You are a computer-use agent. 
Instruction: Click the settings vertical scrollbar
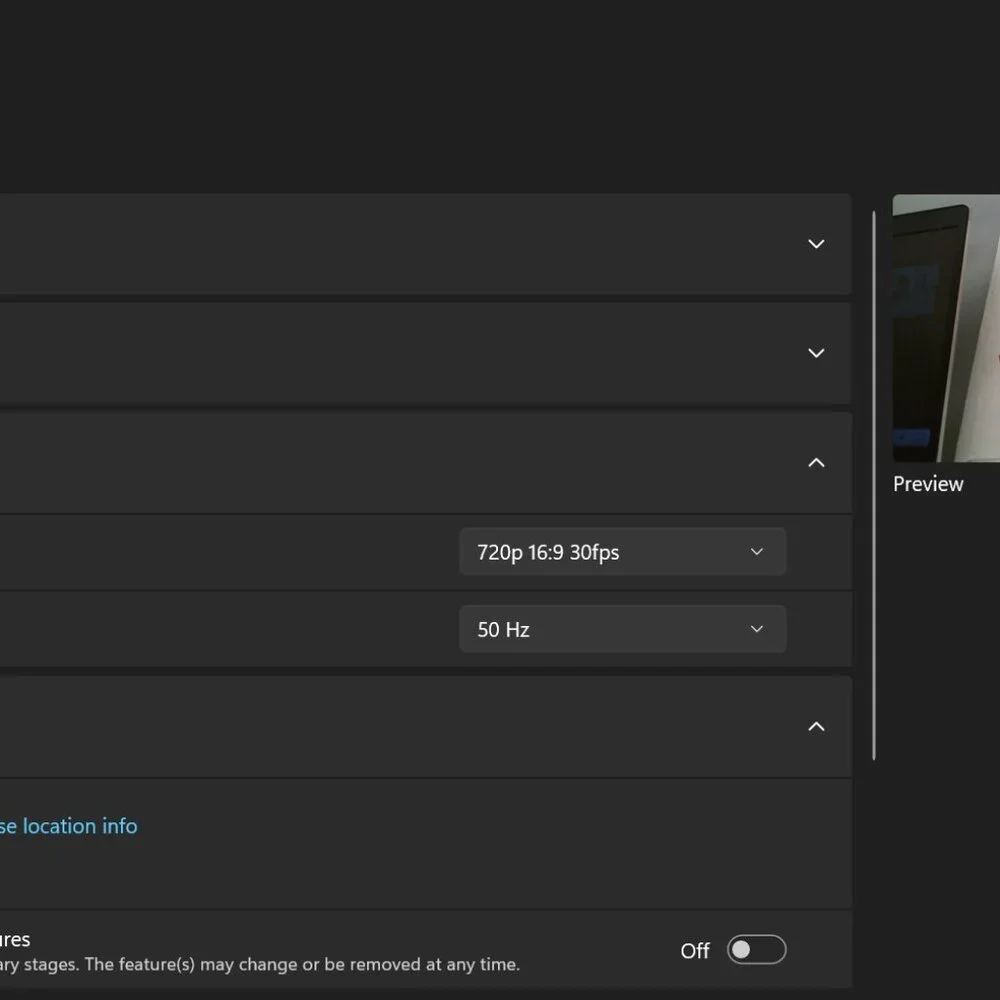pos(874,485)
